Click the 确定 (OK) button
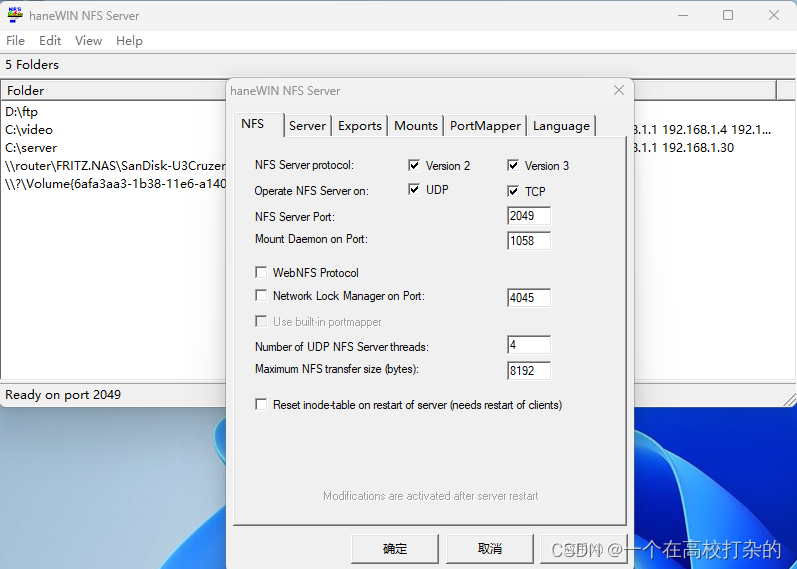Screen dimensions: 797x569 [x=394, y=549]
